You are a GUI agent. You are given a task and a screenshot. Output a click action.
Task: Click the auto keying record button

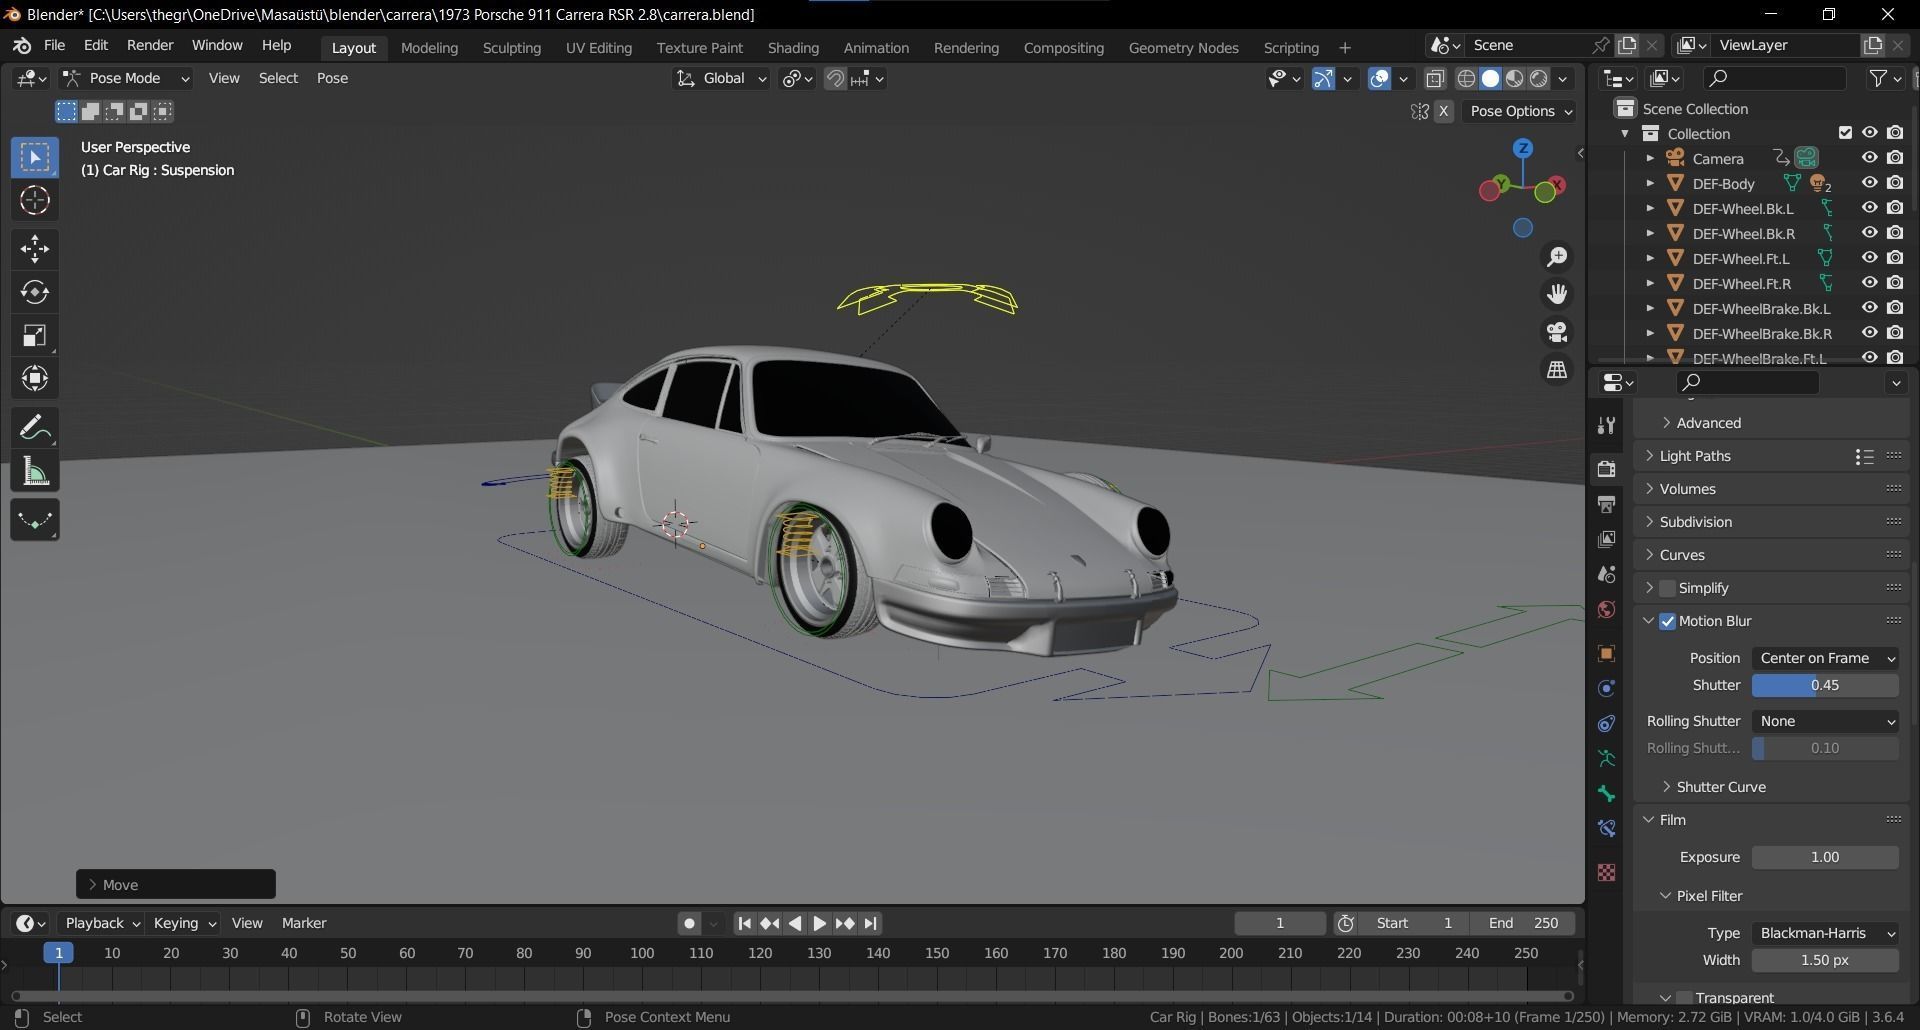688,924
